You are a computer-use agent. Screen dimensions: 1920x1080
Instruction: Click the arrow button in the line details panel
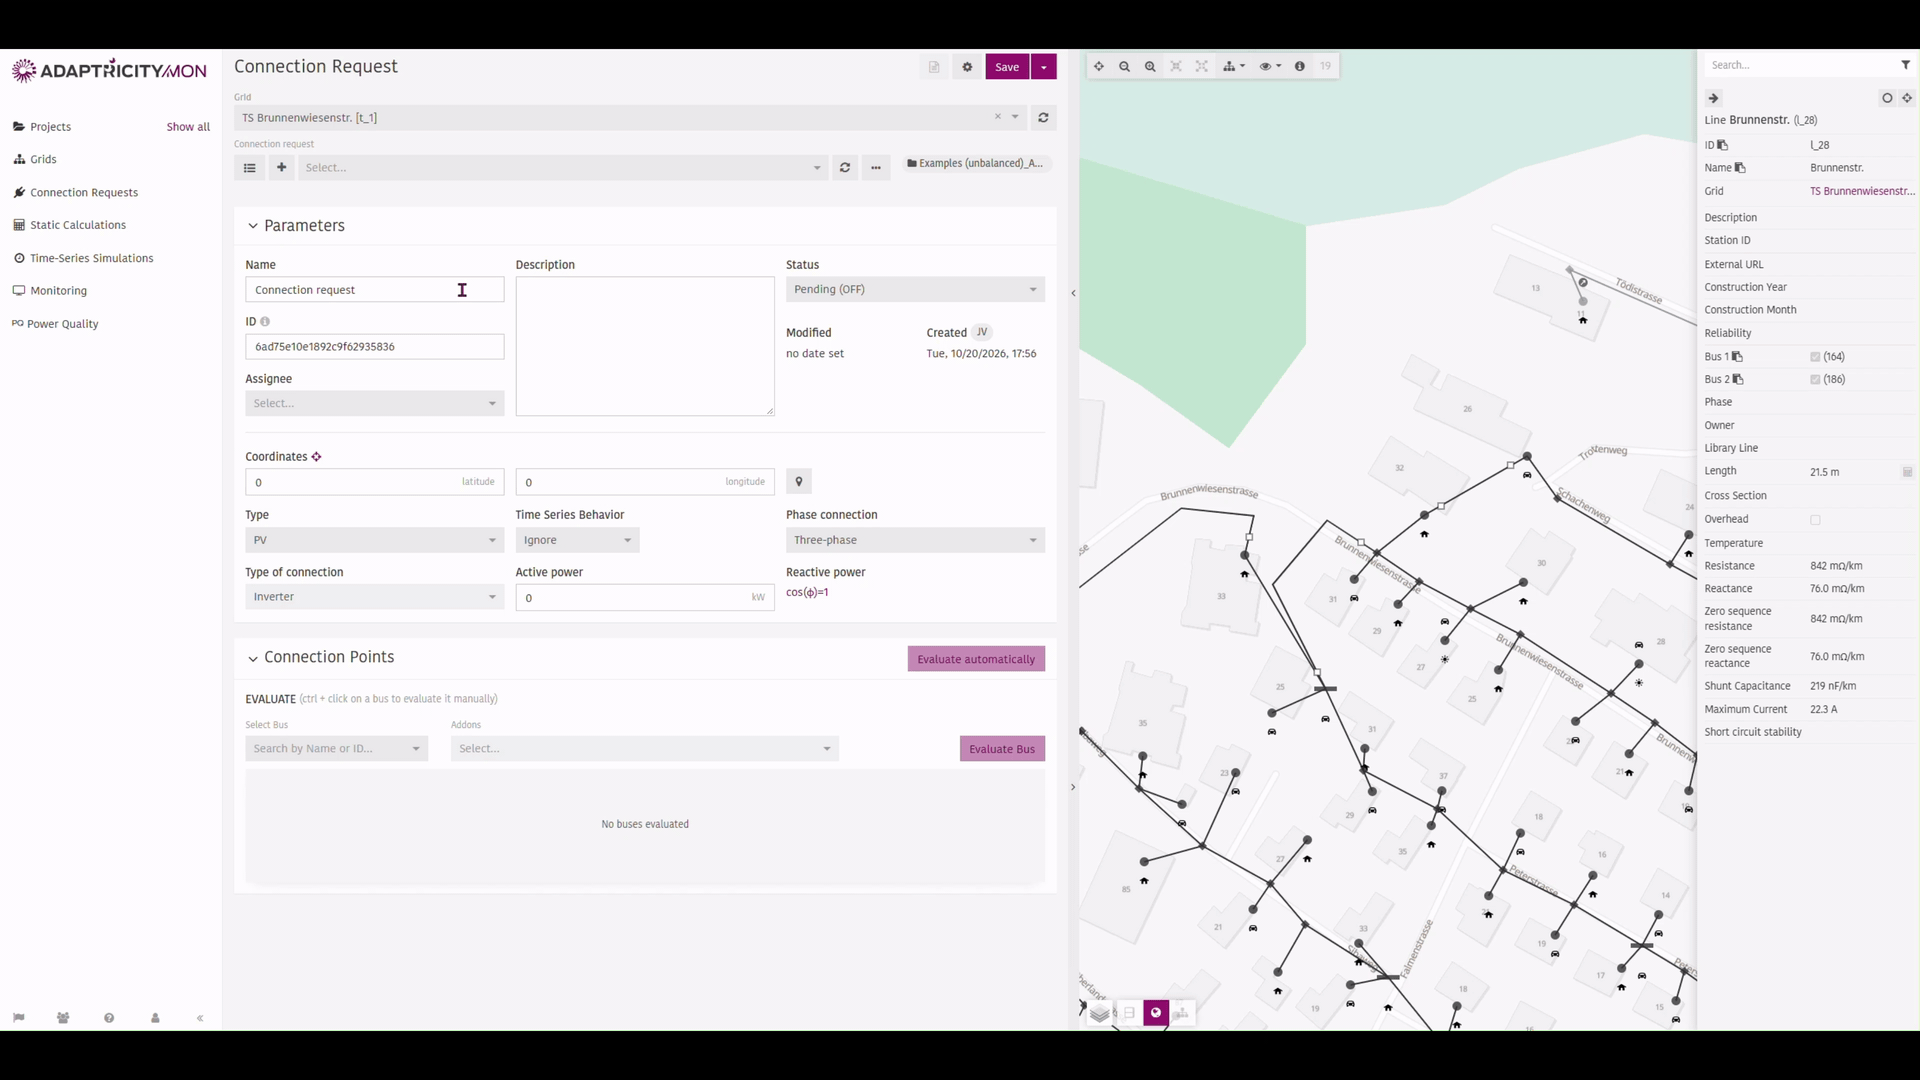click(1713, 98)
